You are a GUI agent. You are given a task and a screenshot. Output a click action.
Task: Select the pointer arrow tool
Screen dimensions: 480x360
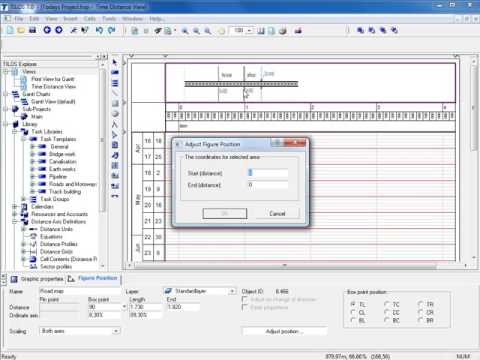tap(115, 62)
